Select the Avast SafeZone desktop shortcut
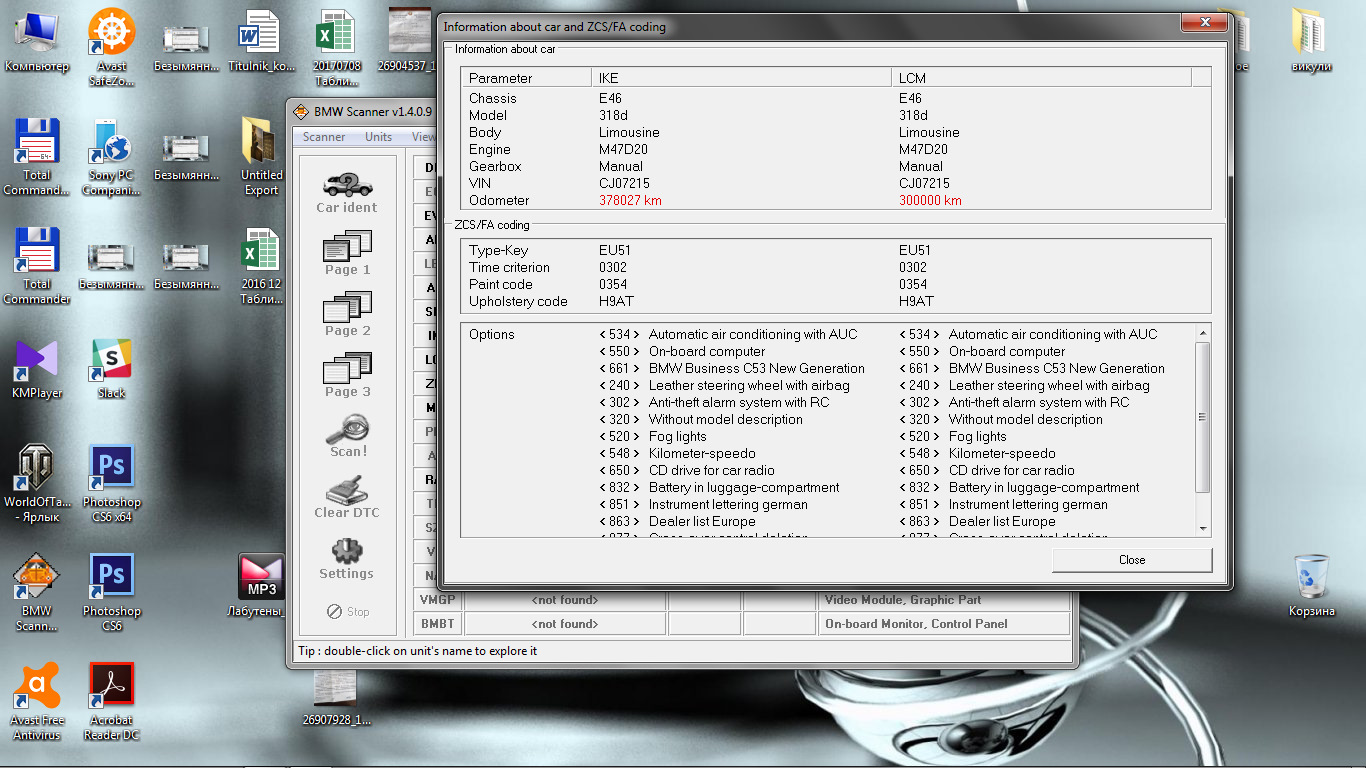This screenshot has width=1366, height=768. pyautogui.click(x=112, y=46)
